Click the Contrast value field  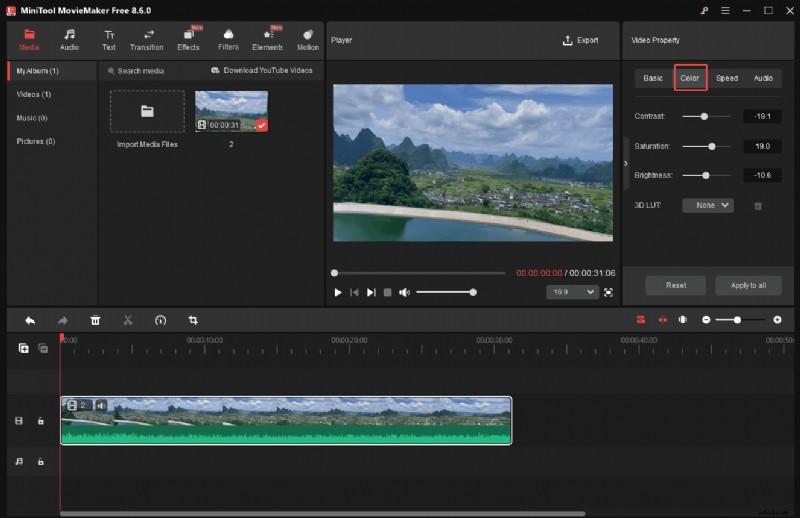coord(762,116)
